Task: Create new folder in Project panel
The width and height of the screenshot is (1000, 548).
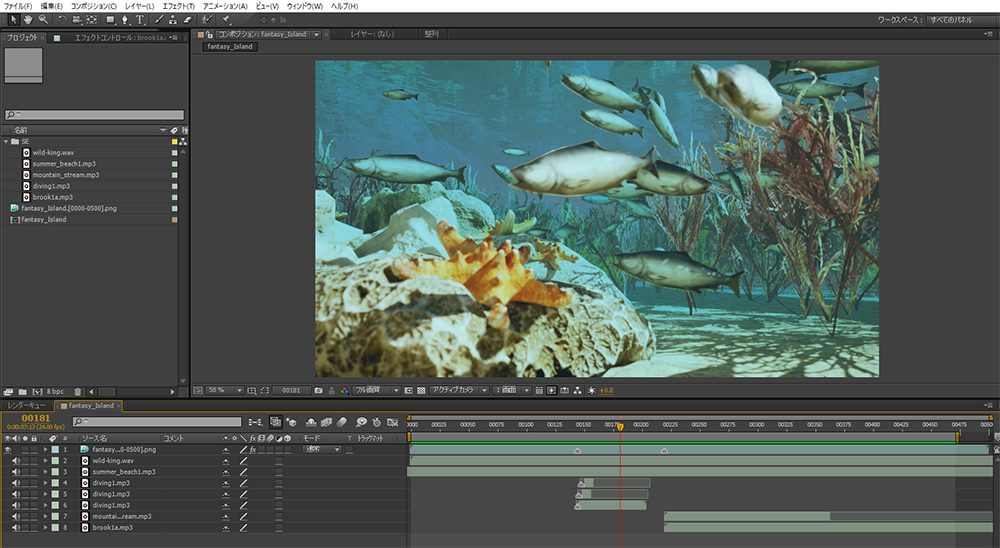Action: pos(21,391)
